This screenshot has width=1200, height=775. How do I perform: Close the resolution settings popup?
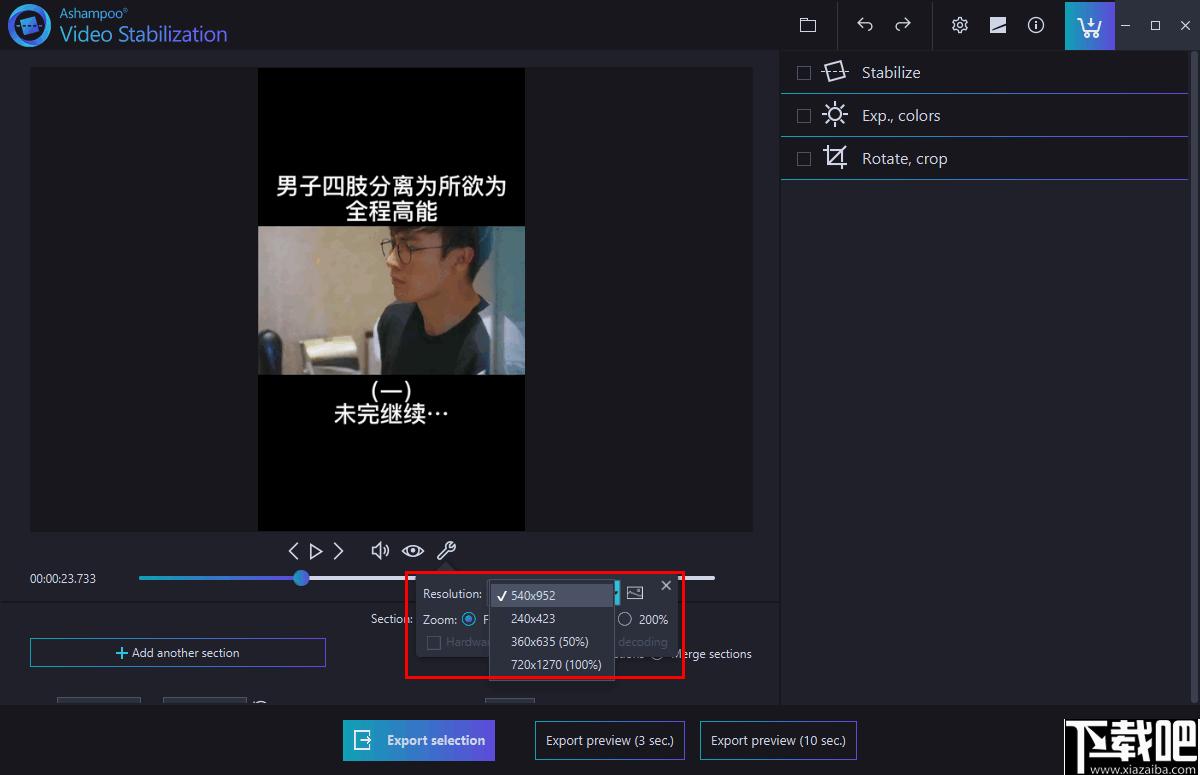pos(666,586)
